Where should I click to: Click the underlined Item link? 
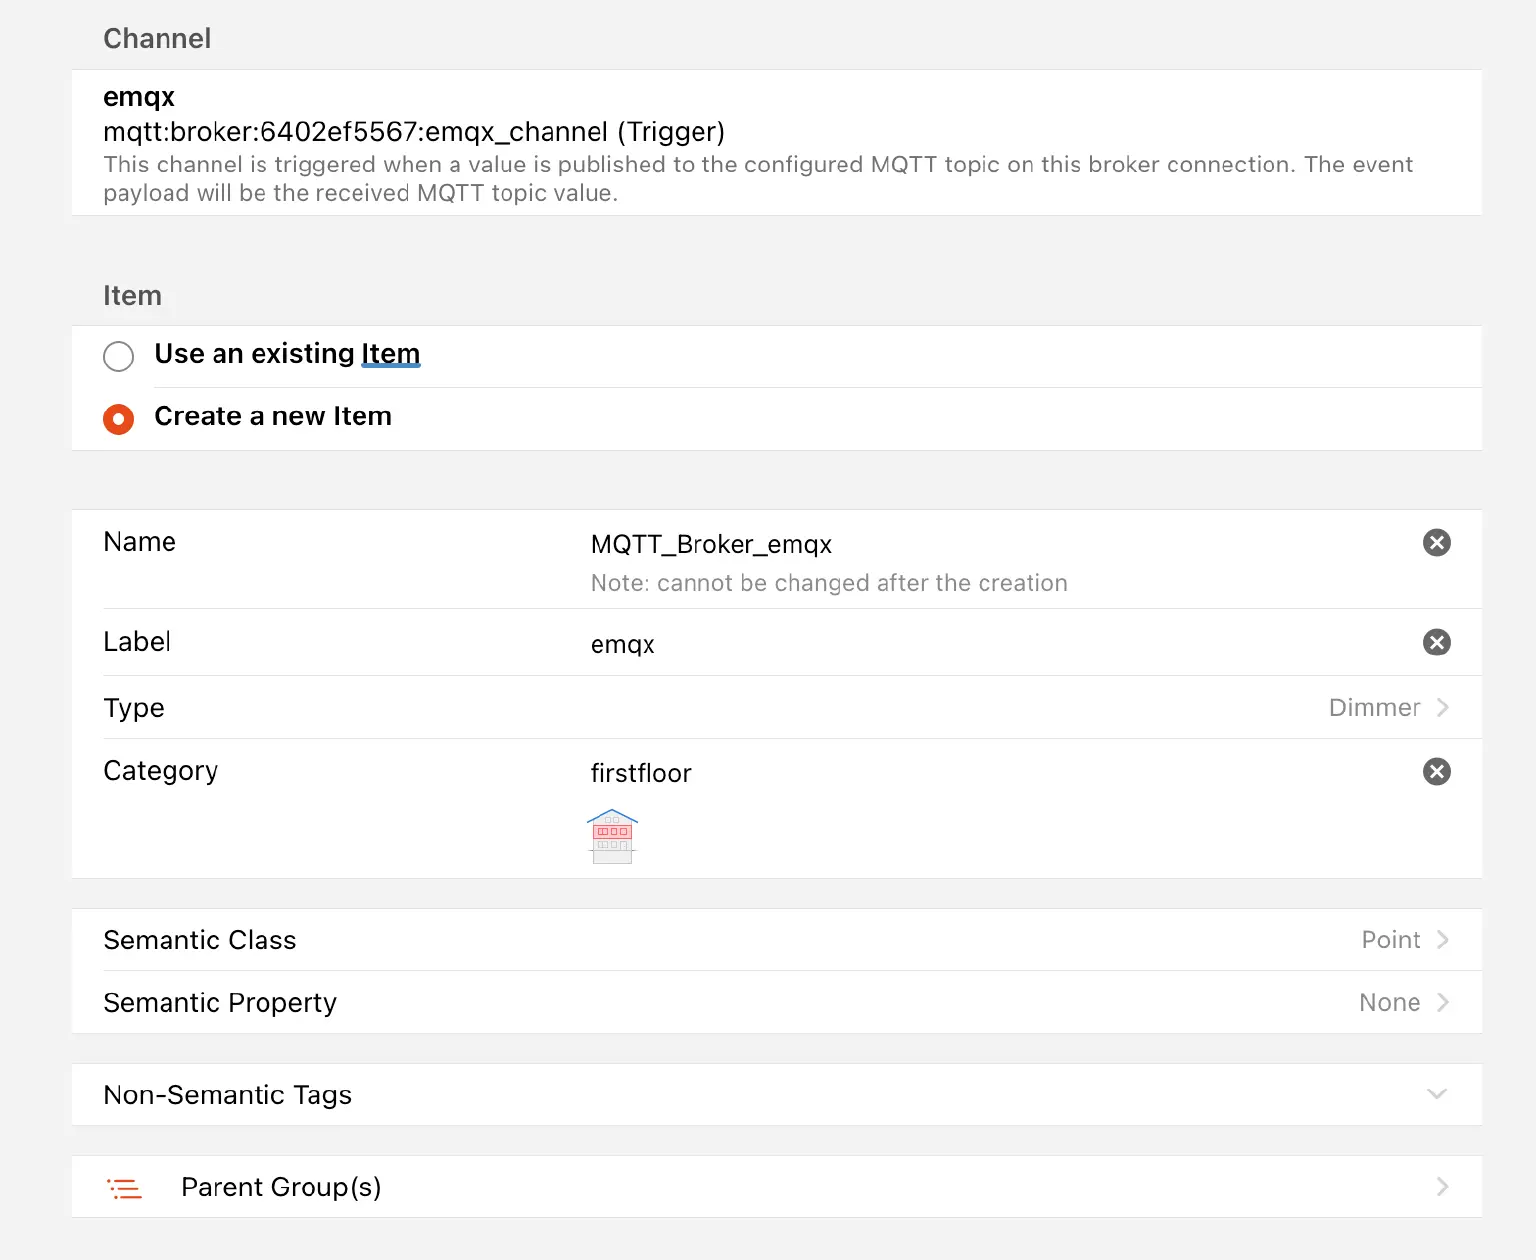390,354
